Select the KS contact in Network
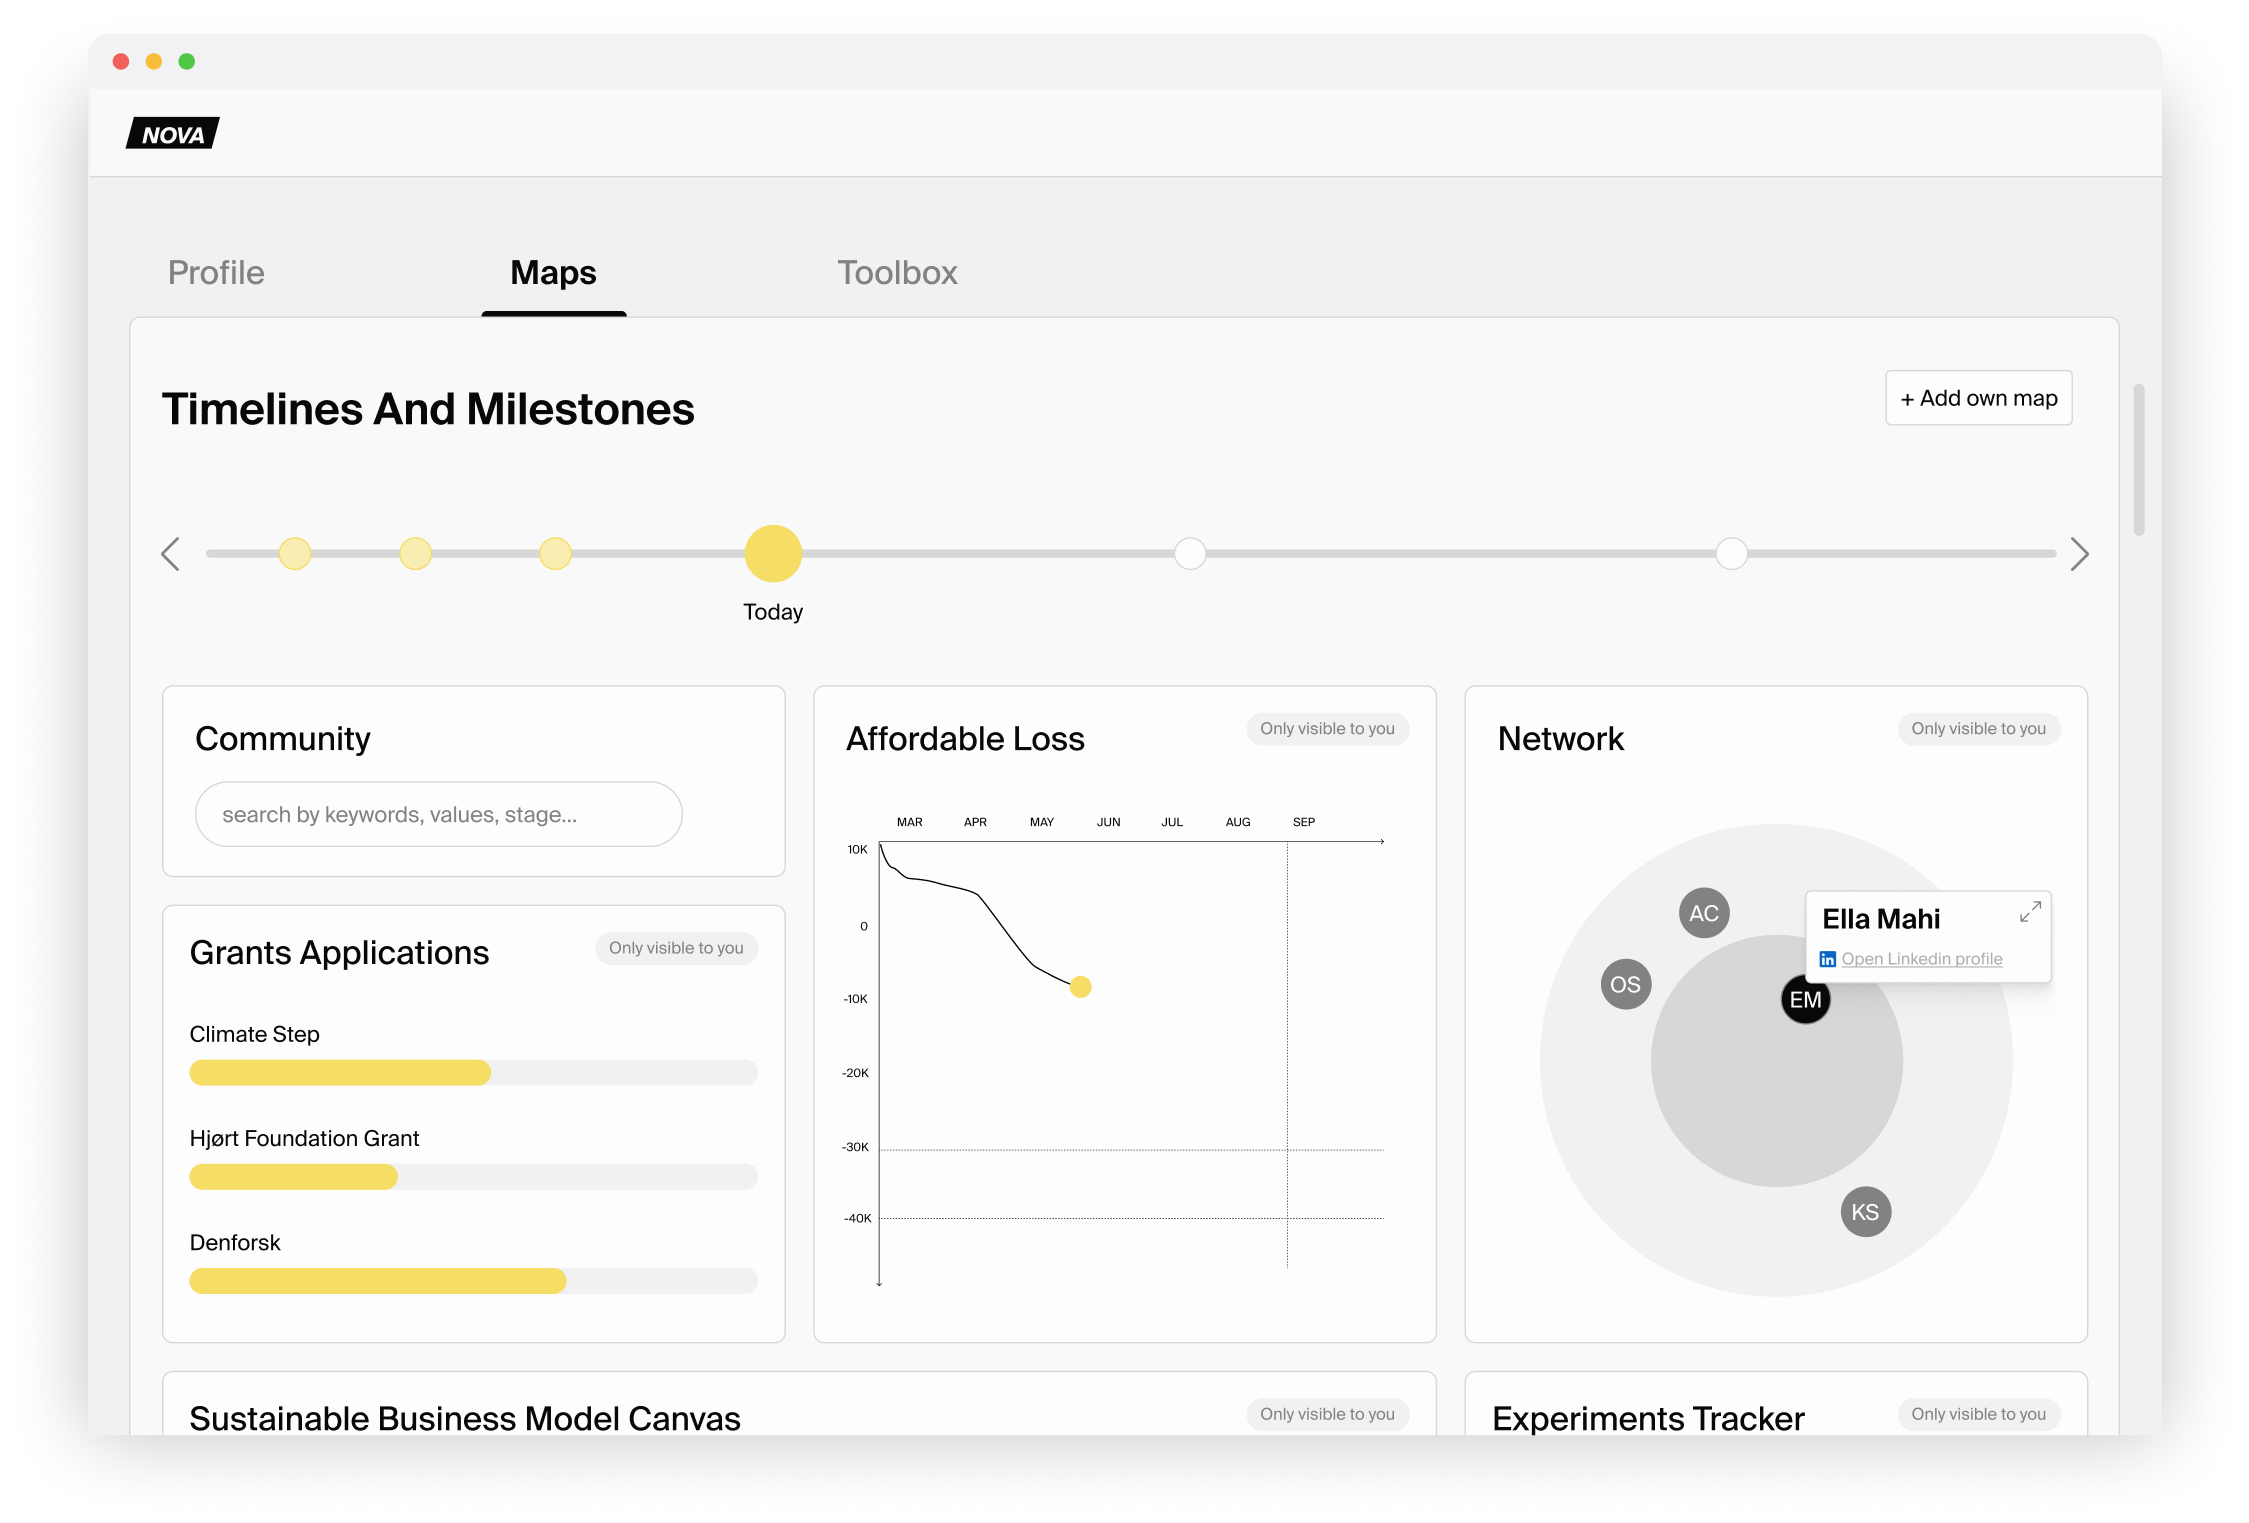The image size is (2249, 1523). 1865,1212
